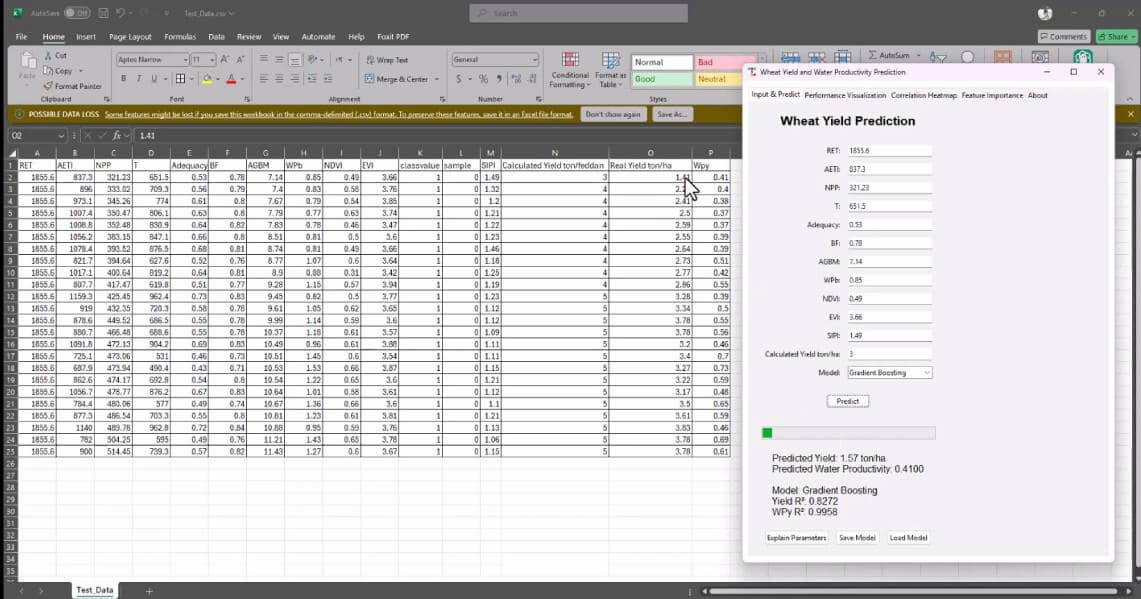Click Decrease Decimal icon

[532, 79]
